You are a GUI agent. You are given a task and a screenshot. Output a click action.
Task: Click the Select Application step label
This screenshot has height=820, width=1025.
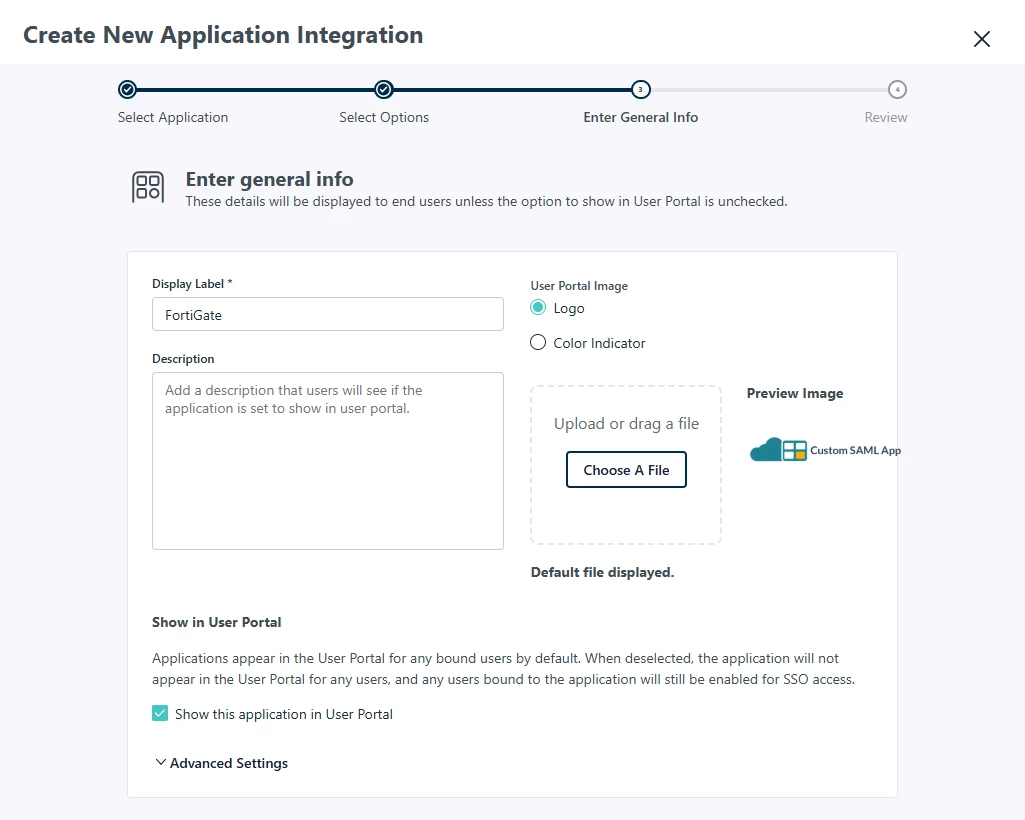click(173, 117)
